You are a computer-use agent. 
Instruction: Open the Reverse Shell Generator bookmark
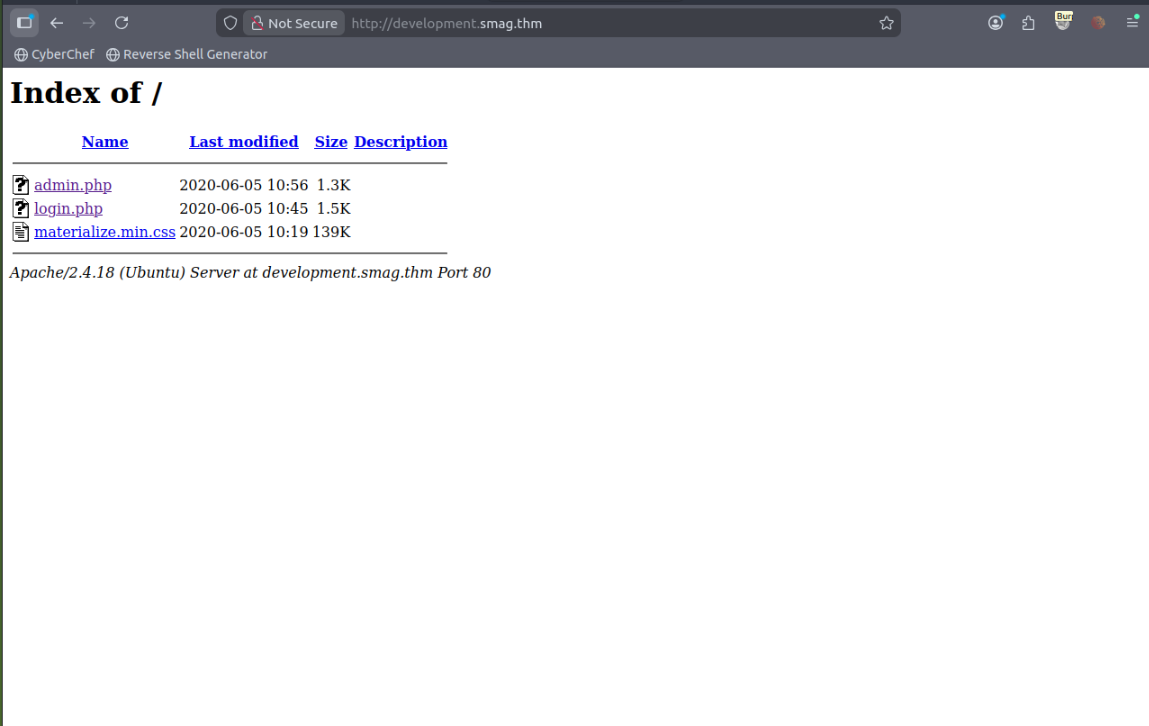[187, 54]
